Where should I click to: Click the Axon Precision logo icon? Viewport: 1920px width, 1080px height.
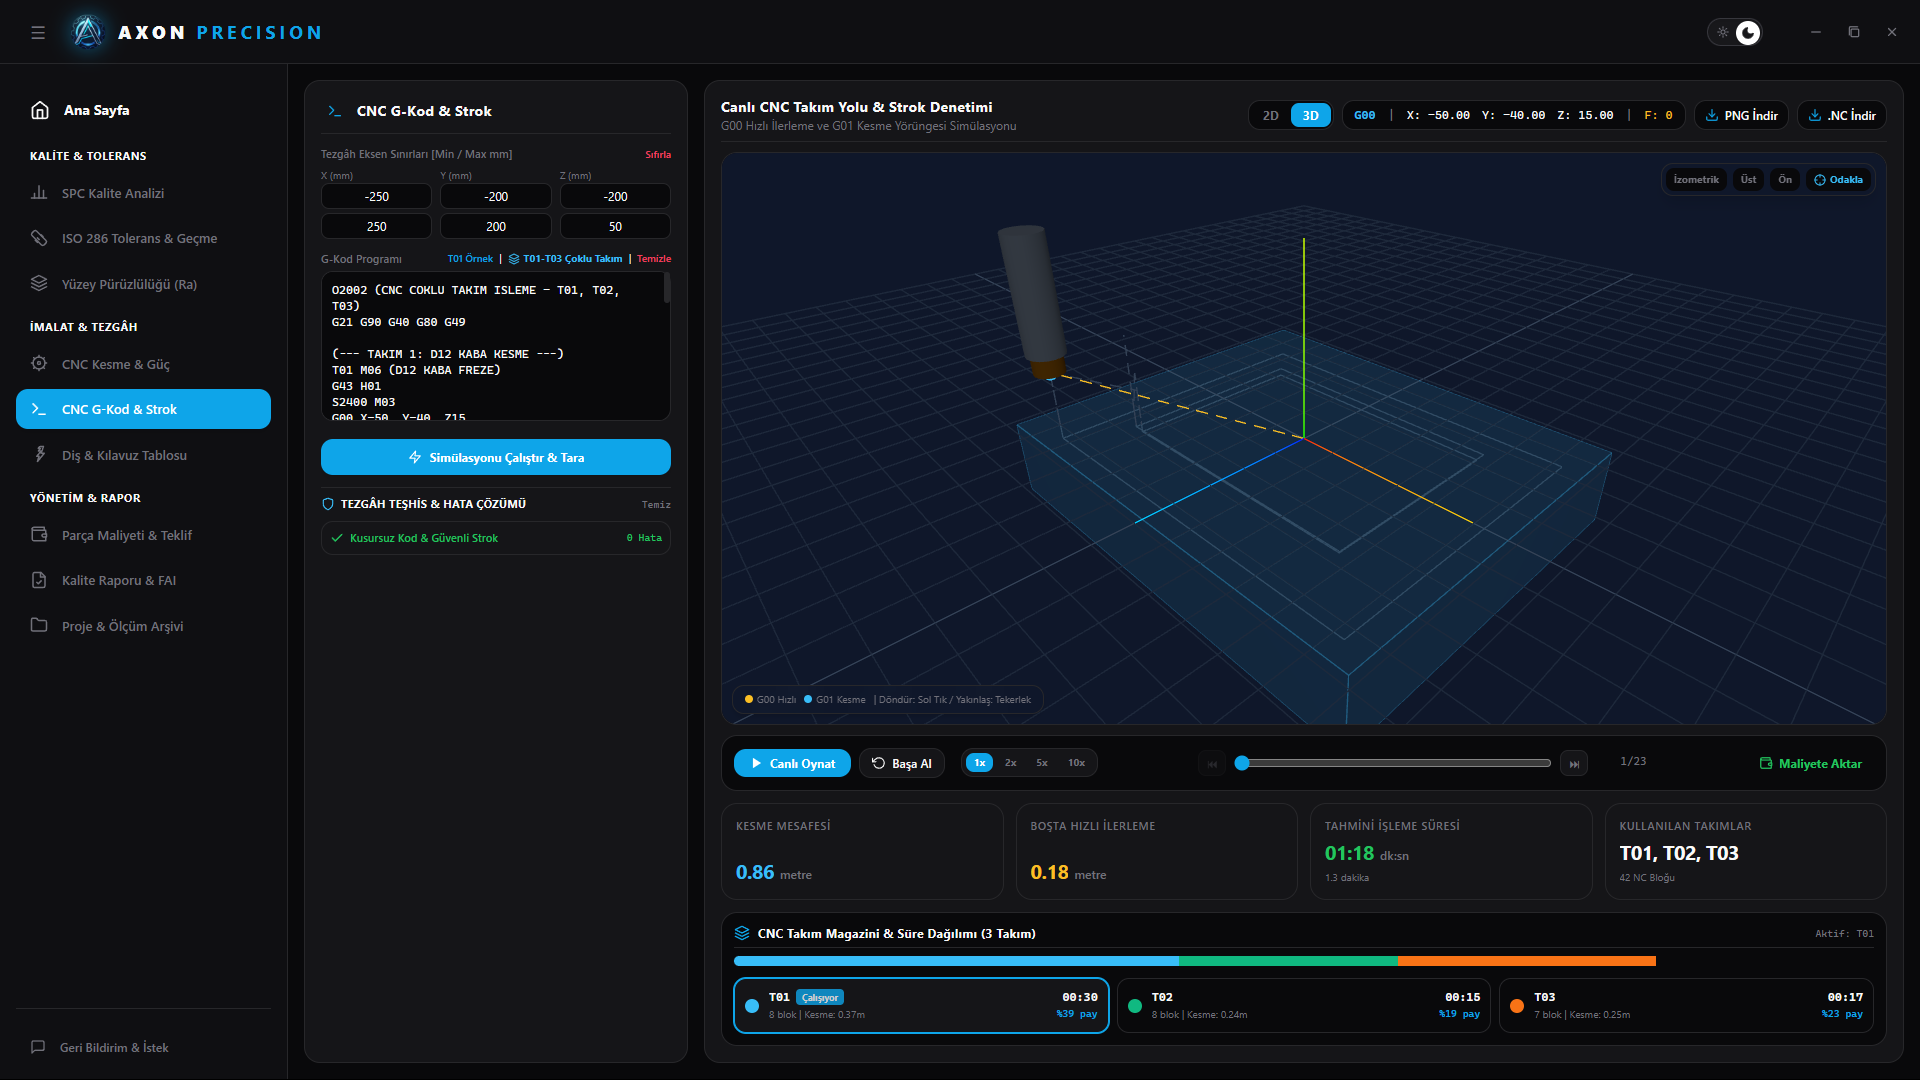click(88, 32)
